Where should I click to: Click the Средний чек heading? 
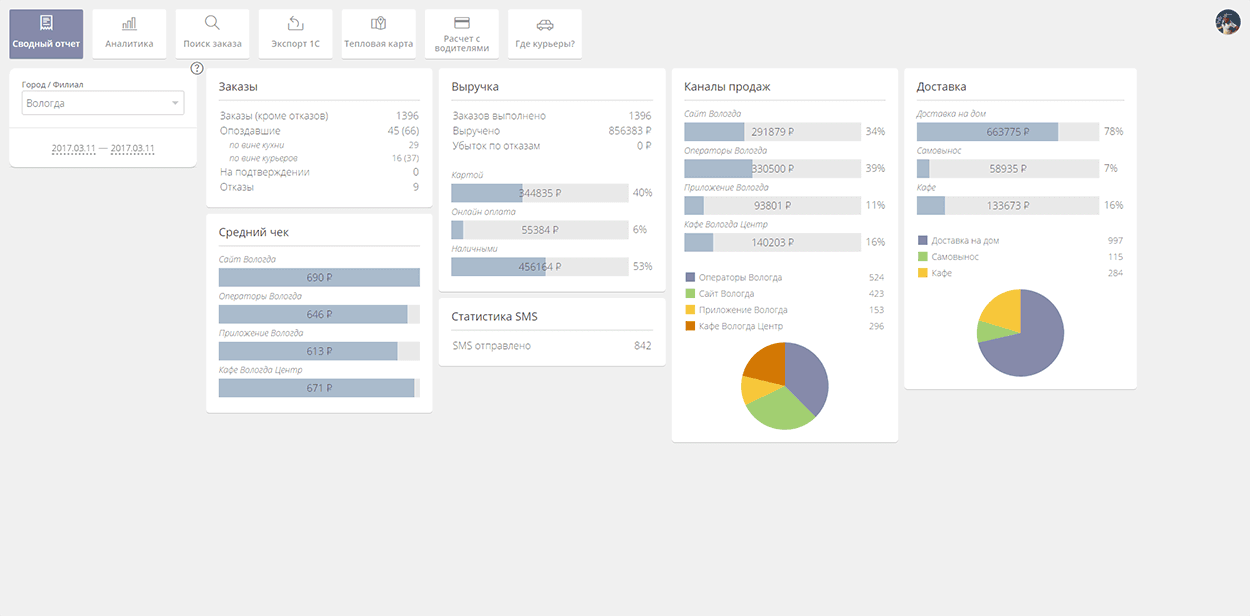coord(254,233)
